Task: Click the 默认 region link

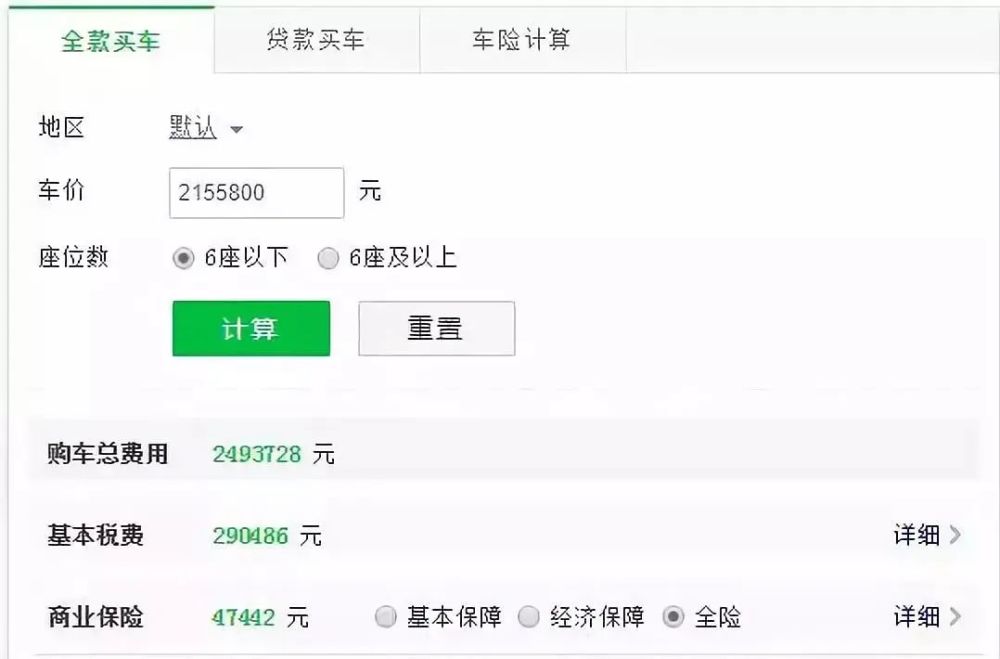Action: (x=193, y=127)
